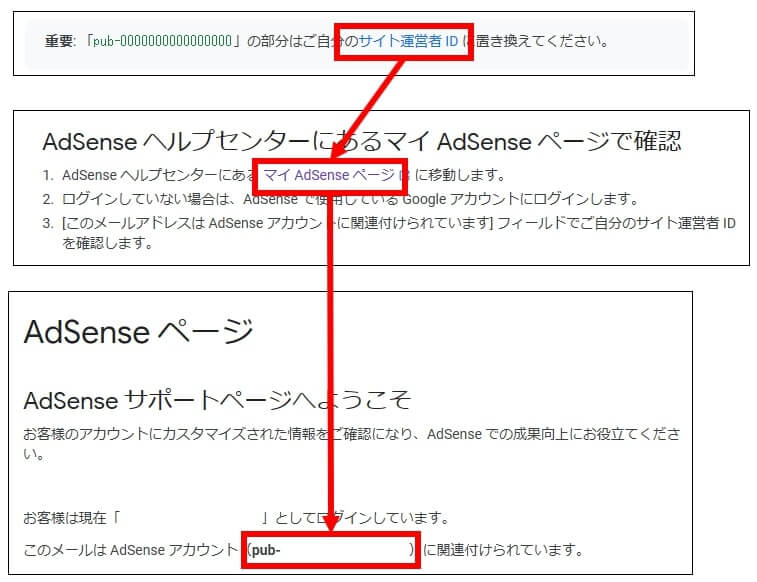Select the pub-0000000000000000 green code text
Viewport: 757px width, 582px height.
click(x=162, y=41)
